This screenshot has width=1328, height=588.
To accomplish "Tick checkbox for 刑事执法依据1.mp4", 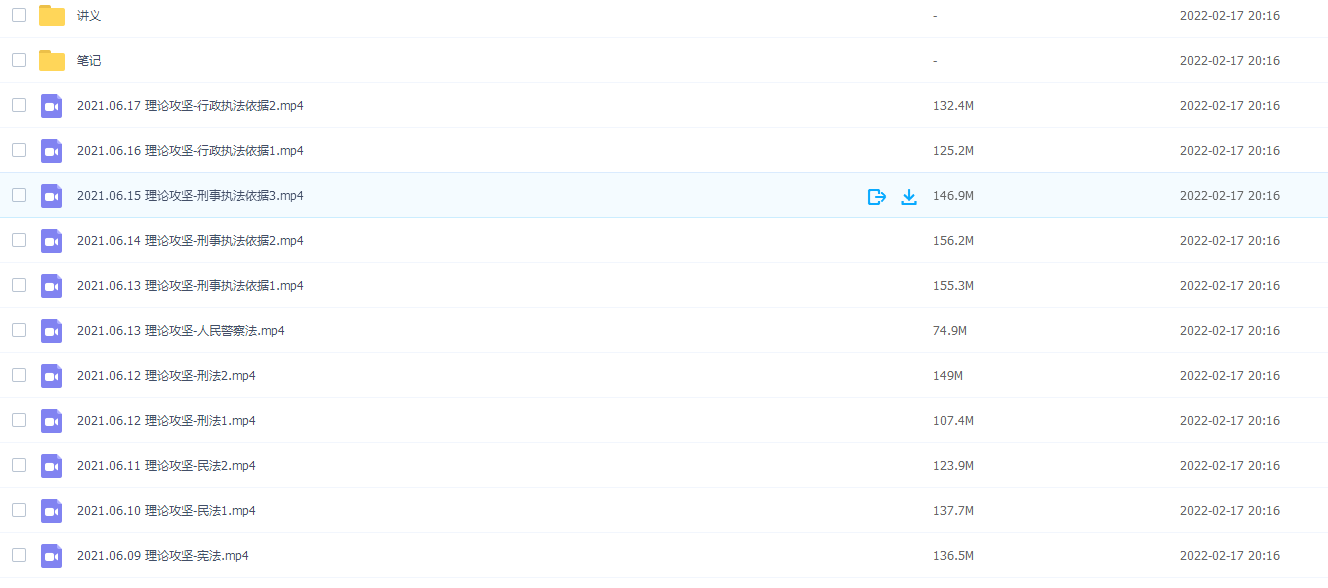I will (x=19, y=285).
